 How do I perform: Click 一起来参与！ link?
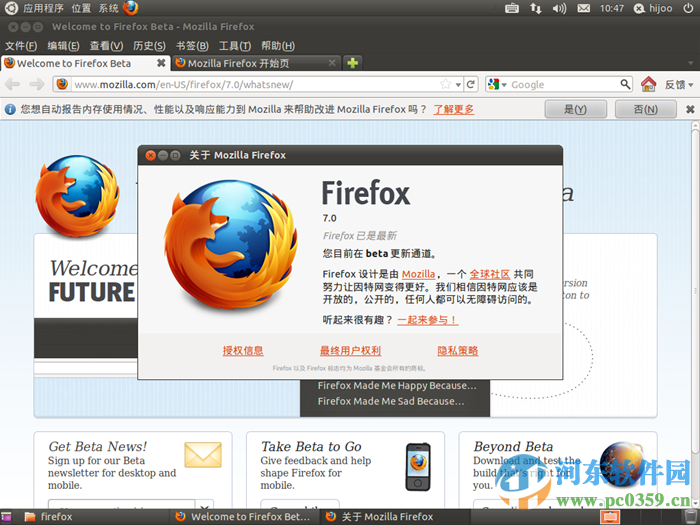click(x=428, y=320)
